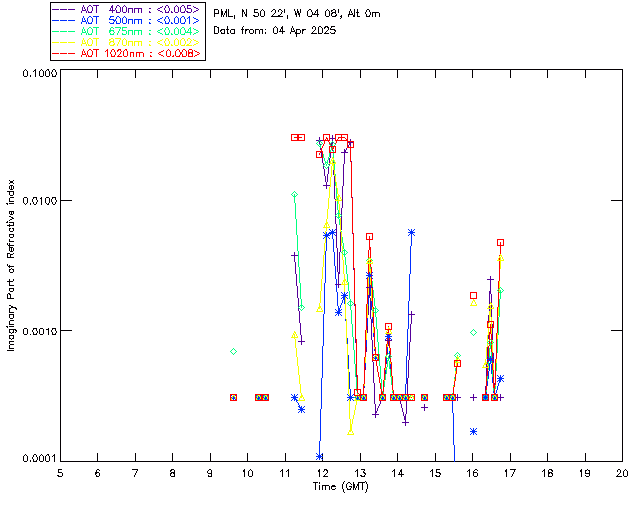Click the 'Data from: 04 Apr 2025' text
This screenshot has width=640, height=512.
coord(275,31)
